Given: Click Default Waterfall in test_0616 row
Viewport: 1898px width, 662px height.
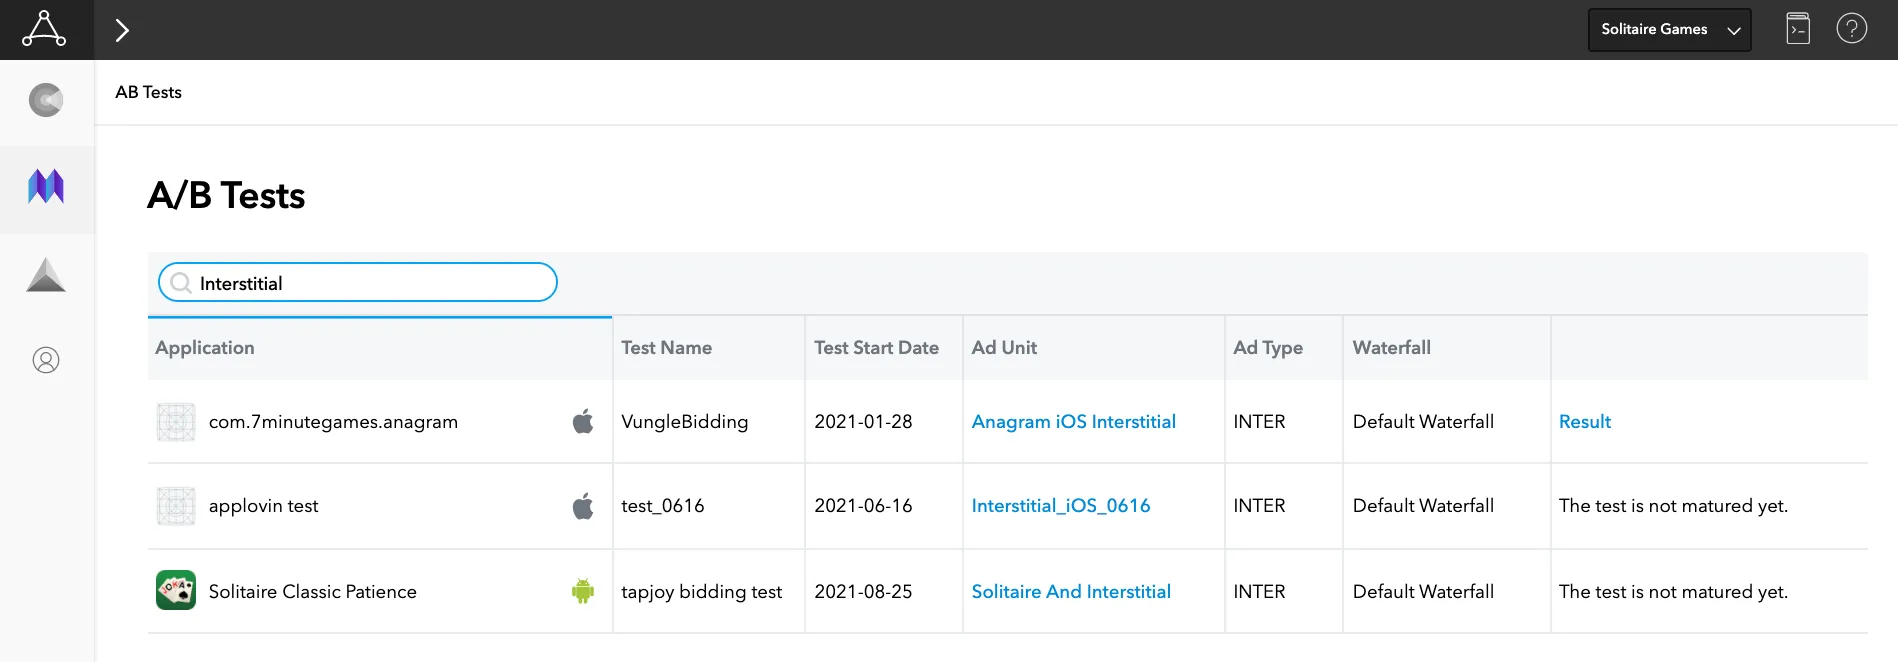Looking at the screenshot, I should point(1423,506).
